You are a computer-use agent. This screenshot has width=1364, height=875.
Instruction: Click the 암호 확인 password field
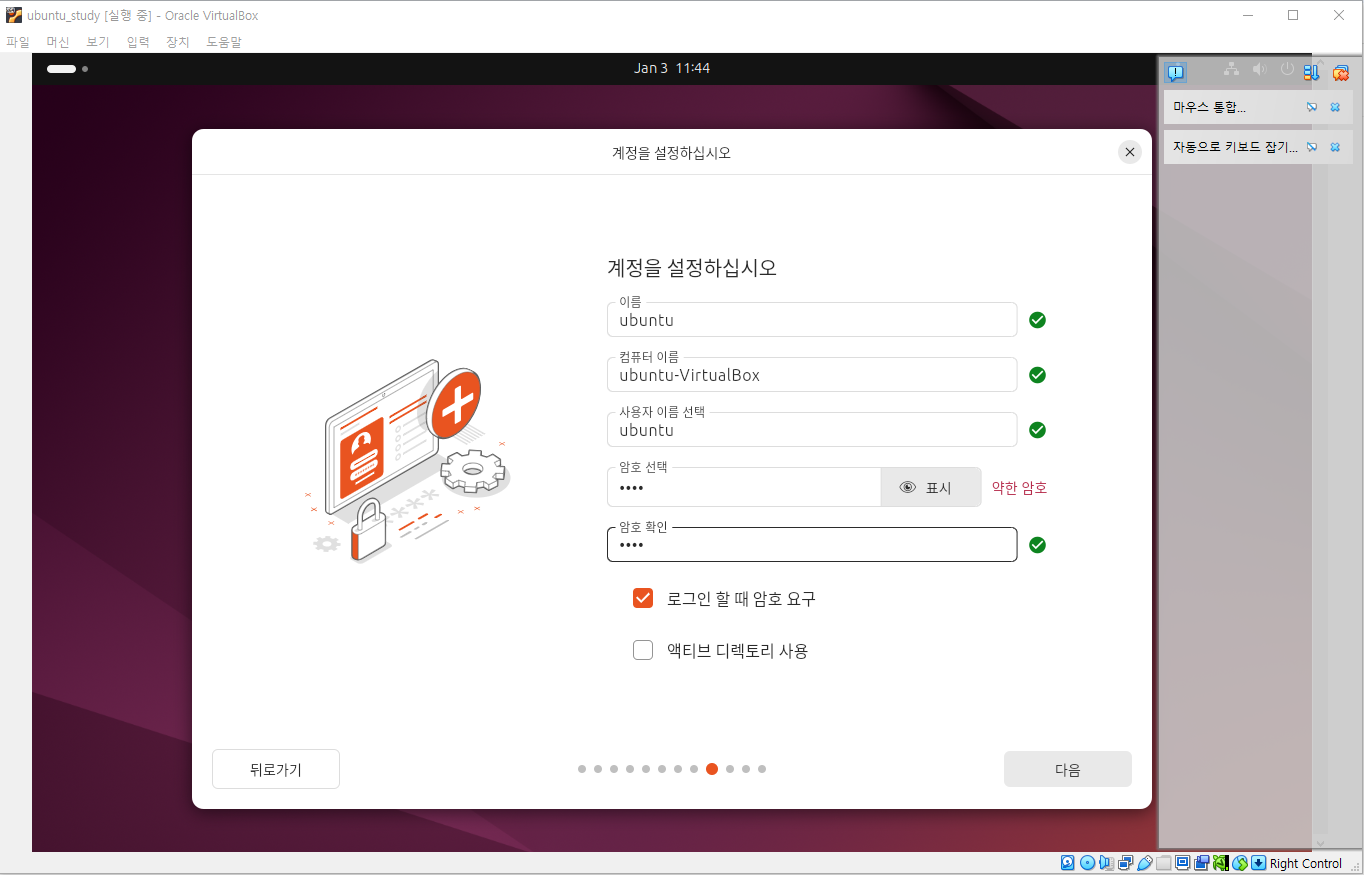812,545
